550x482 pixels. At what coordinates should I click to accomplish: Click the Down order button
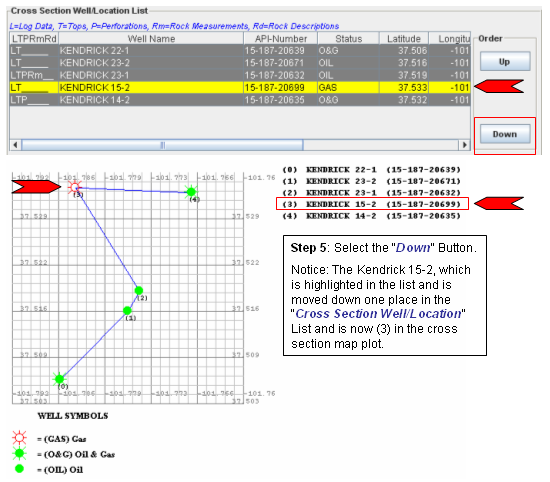pyautogui.click(x=505, y=134)
